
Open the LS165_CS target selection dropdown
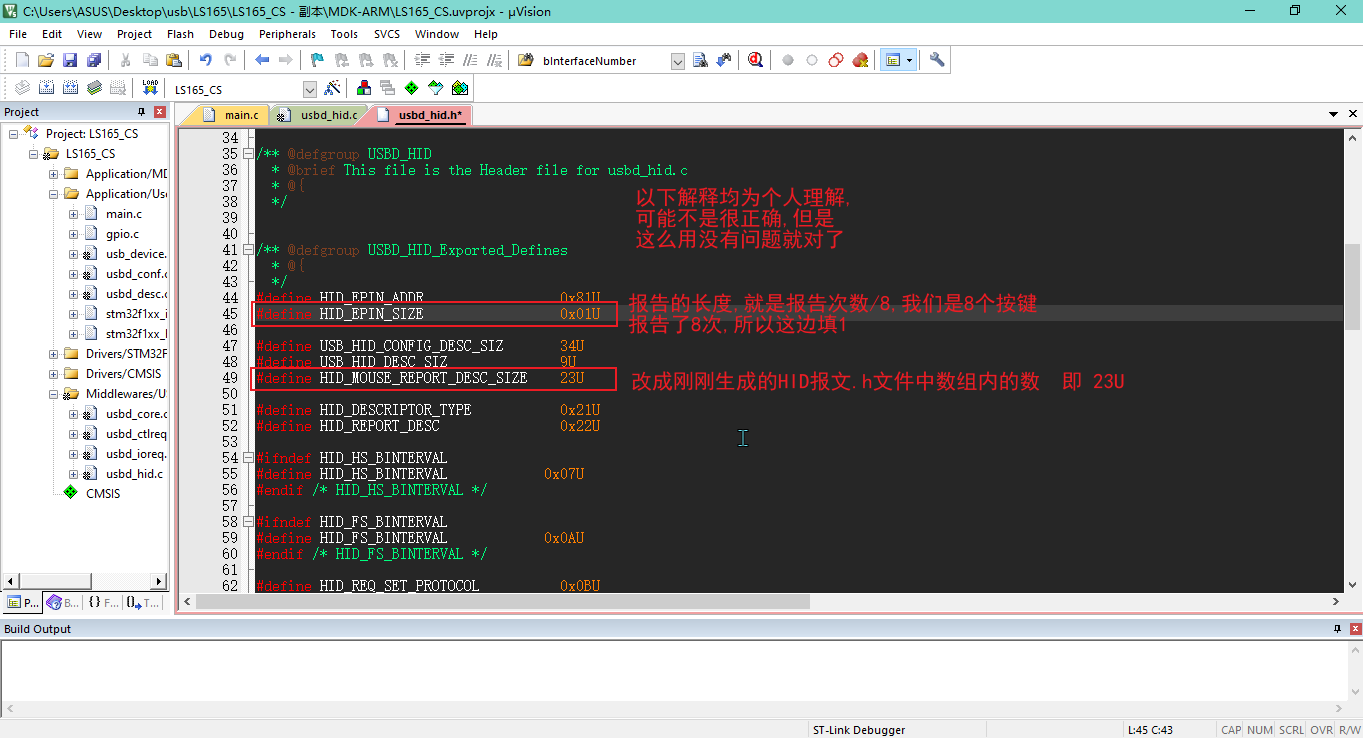tap(309, 89)
